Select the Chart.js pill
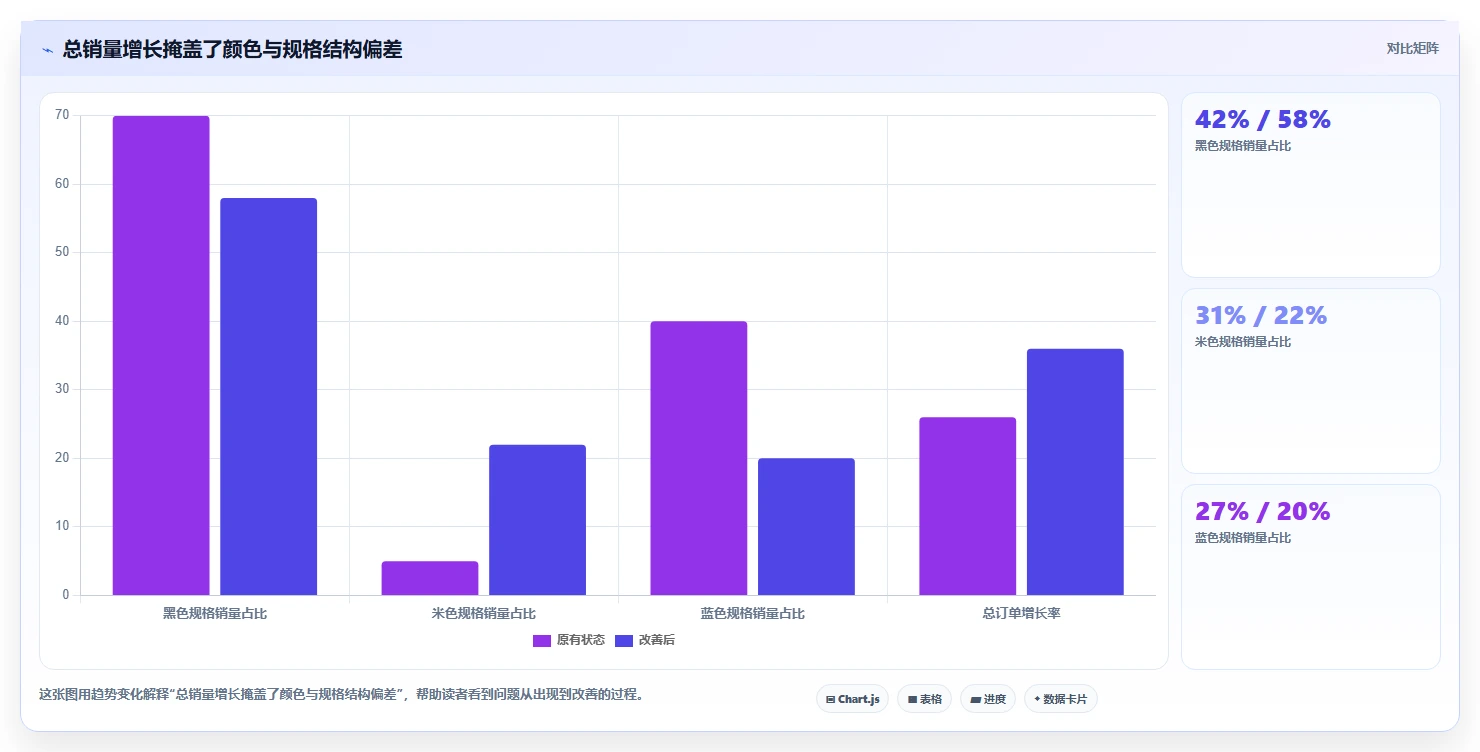 [852, 699]
